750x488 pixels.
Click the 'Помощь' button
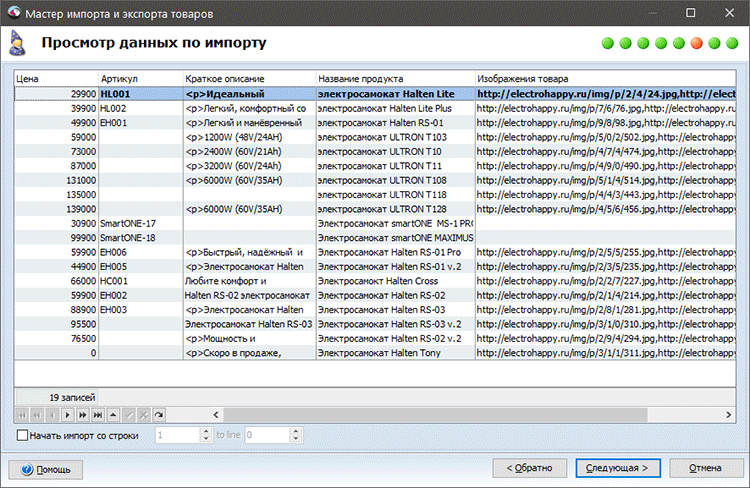click(x=45, y=469)
